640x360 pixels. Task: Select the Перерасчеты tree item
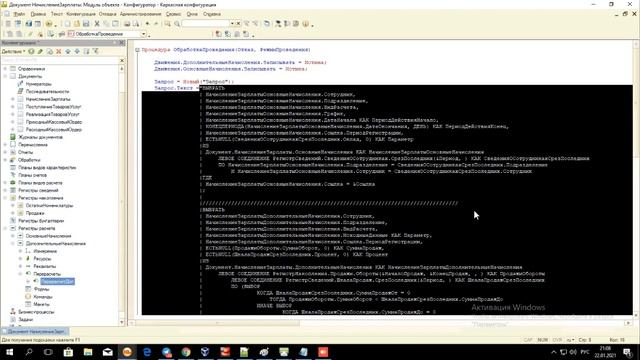[47, 274]
